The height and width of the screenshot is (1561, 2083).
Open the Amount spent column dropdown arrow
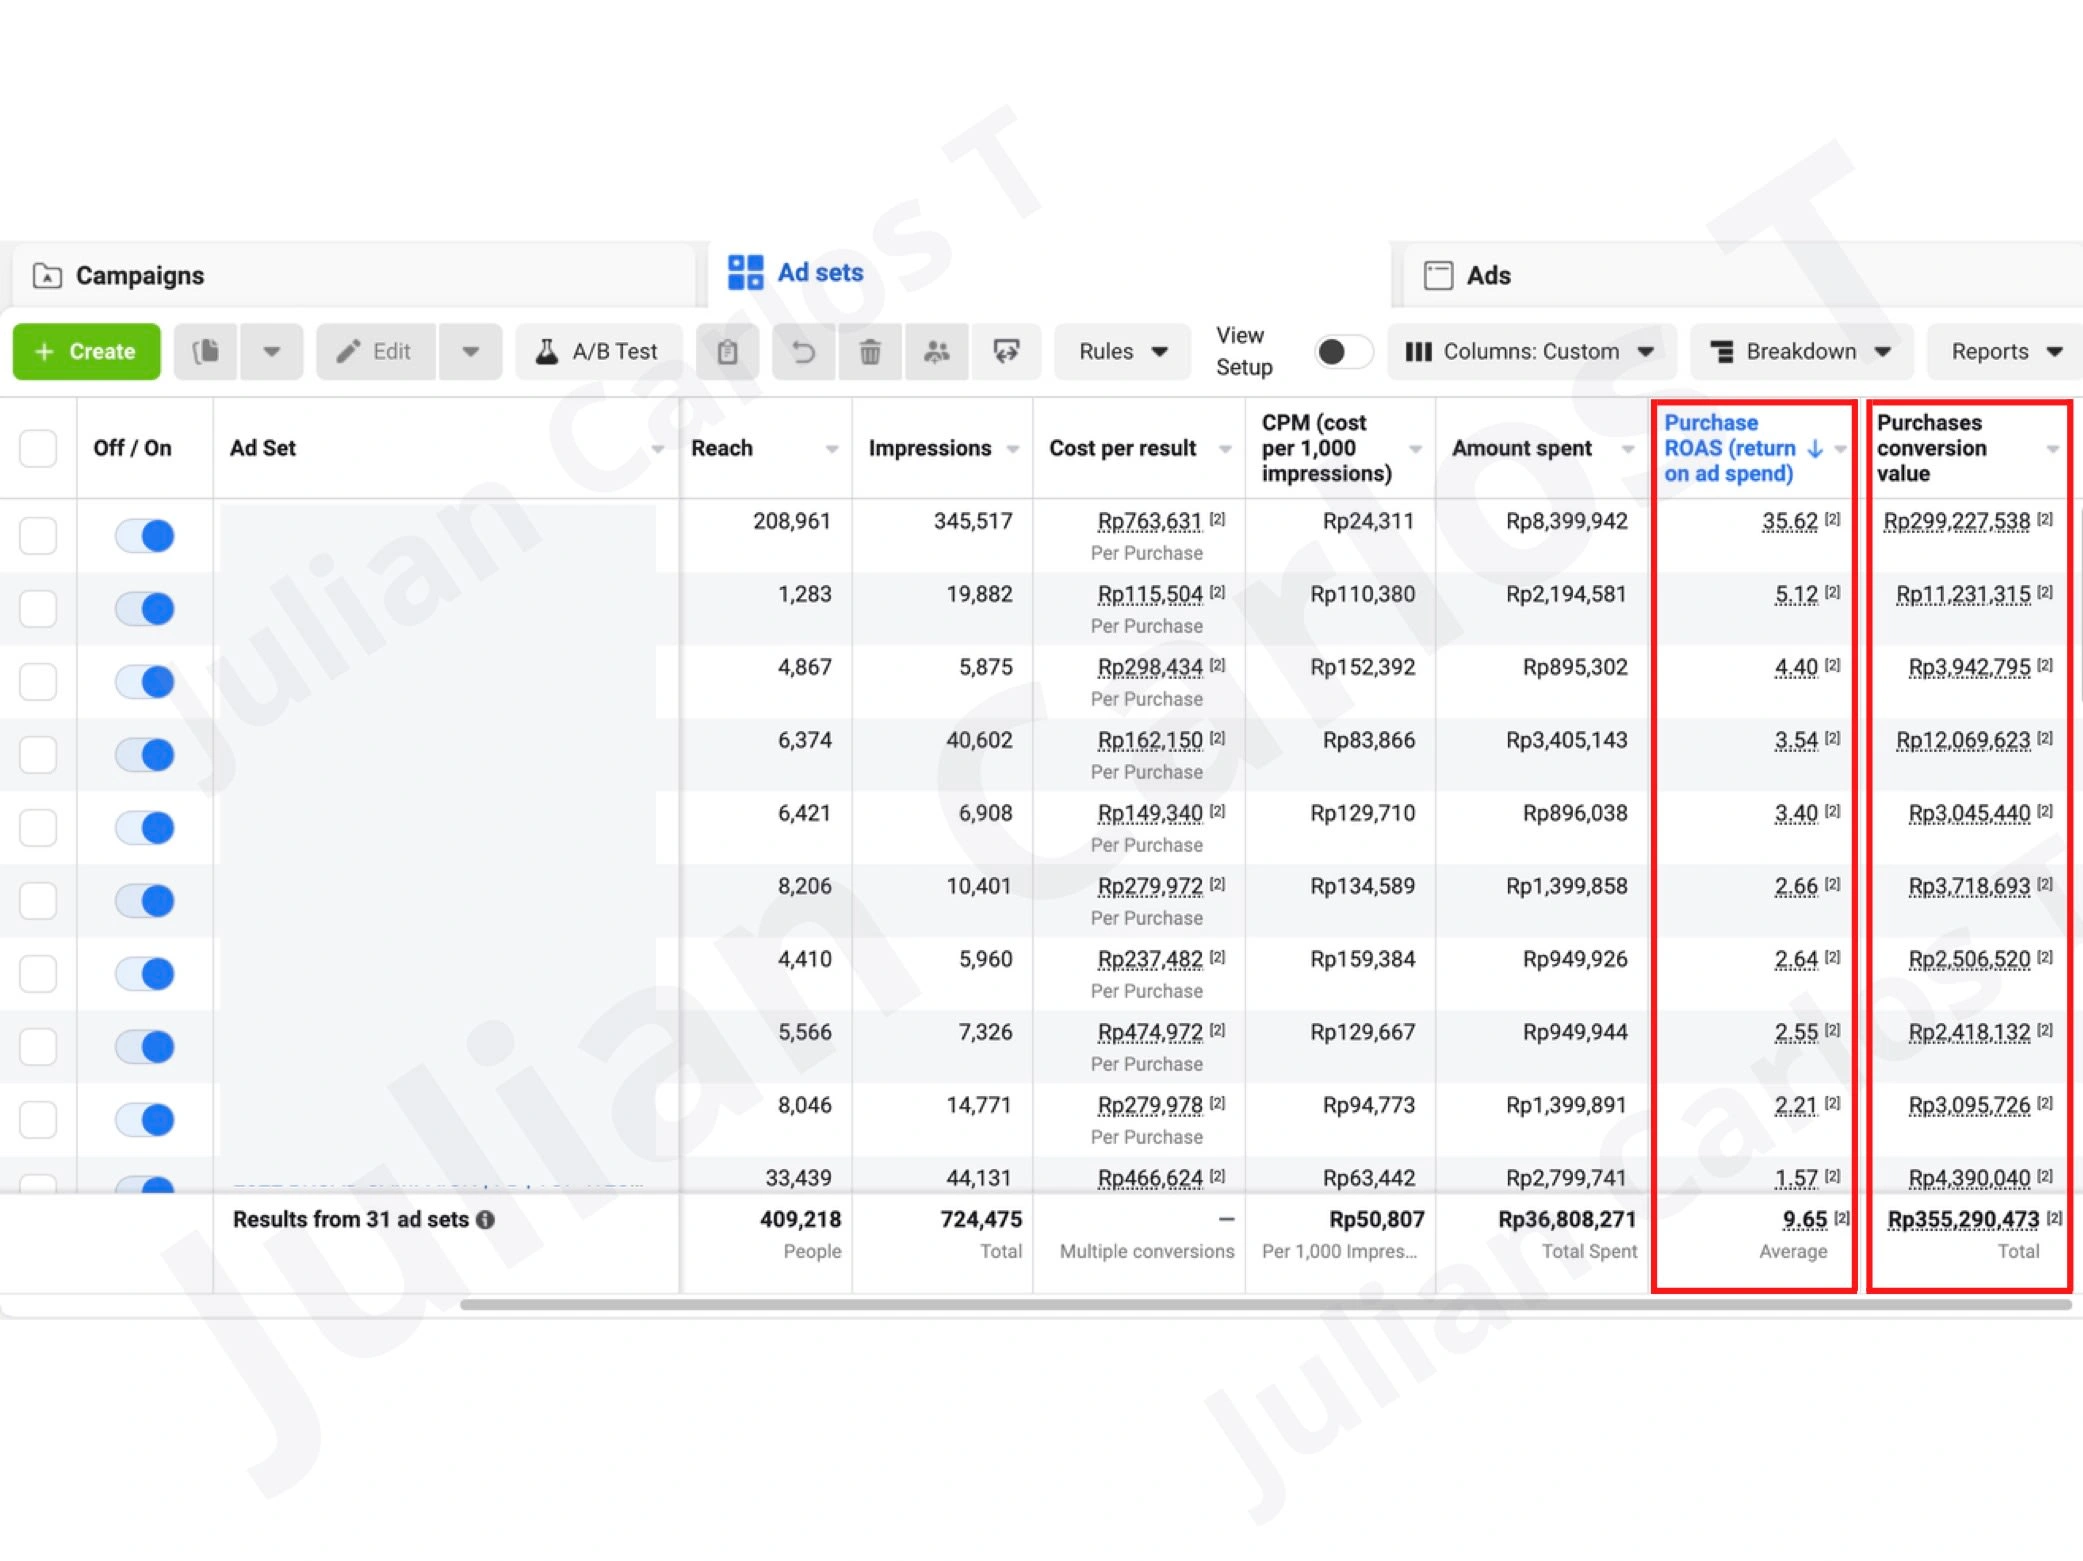(x=1628, y=450)
